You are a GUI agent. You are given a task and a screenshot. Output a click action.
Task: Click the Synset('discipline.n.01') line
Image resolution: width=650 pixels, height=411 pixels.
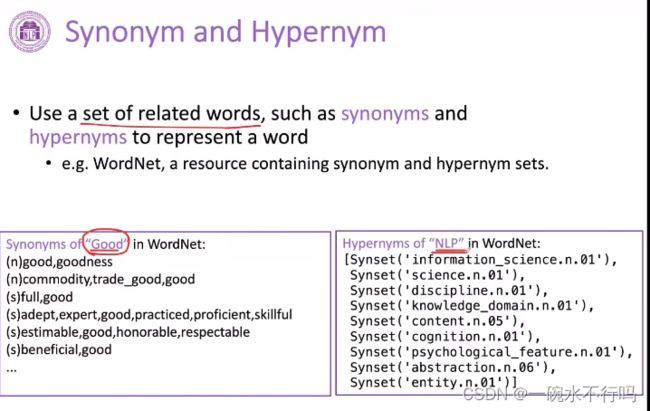click(449, 291)
